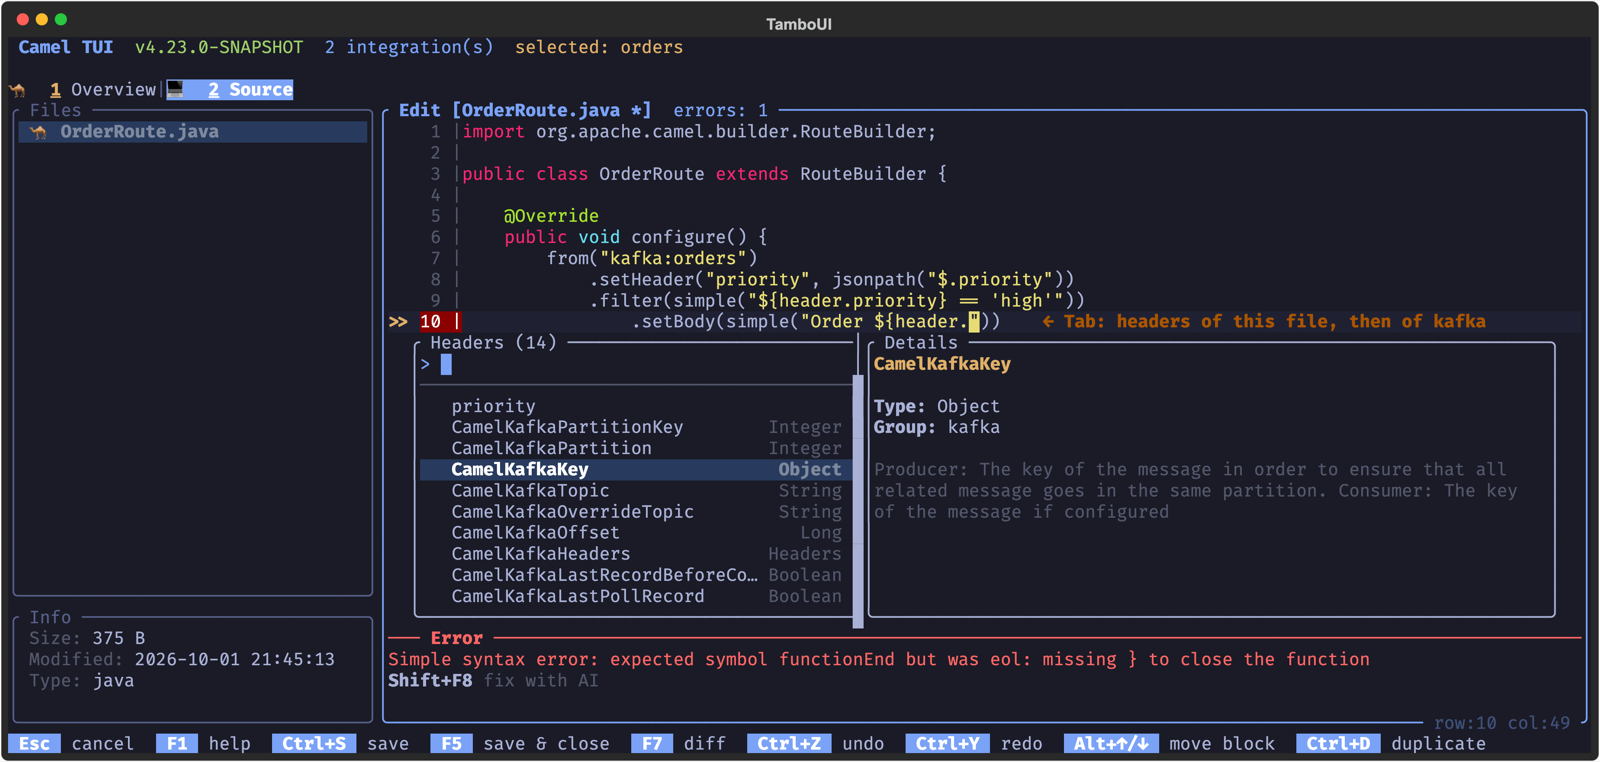Click the Ctrl+D duplicate shortcut
Viewport: 1600px width, 762px height.
[x=1391, y=744]
